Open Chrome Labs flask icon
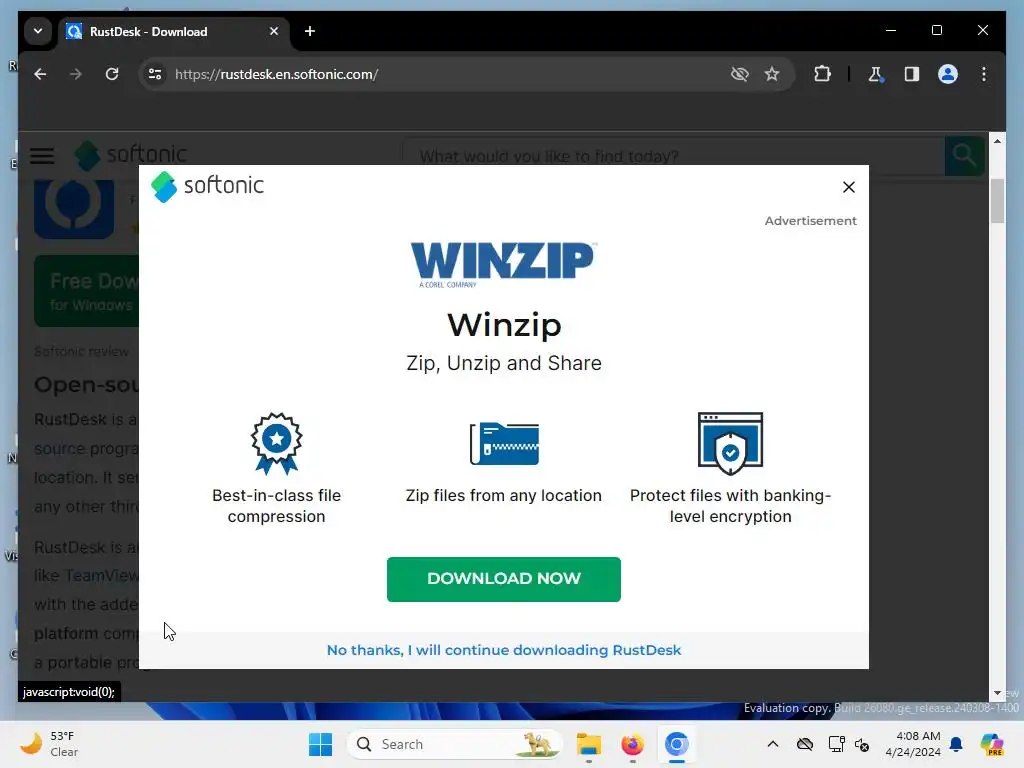Viewport: 1024px width, 768px height. pos(875,74)
